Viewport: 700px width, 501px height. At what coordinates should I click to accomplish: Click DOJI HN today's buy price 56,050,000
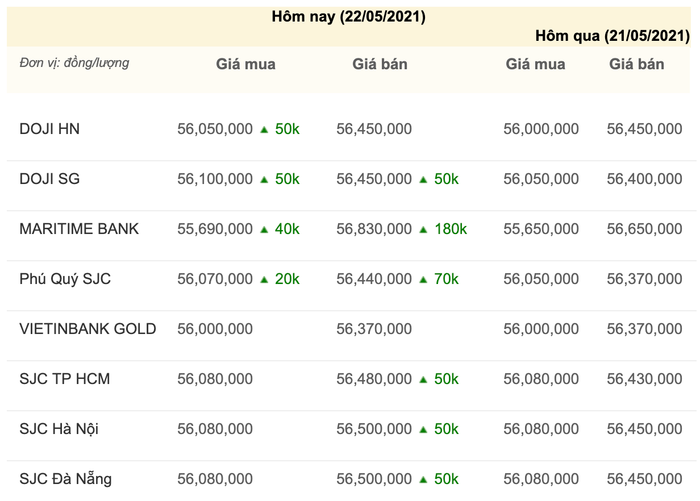[x=215, y=129]
